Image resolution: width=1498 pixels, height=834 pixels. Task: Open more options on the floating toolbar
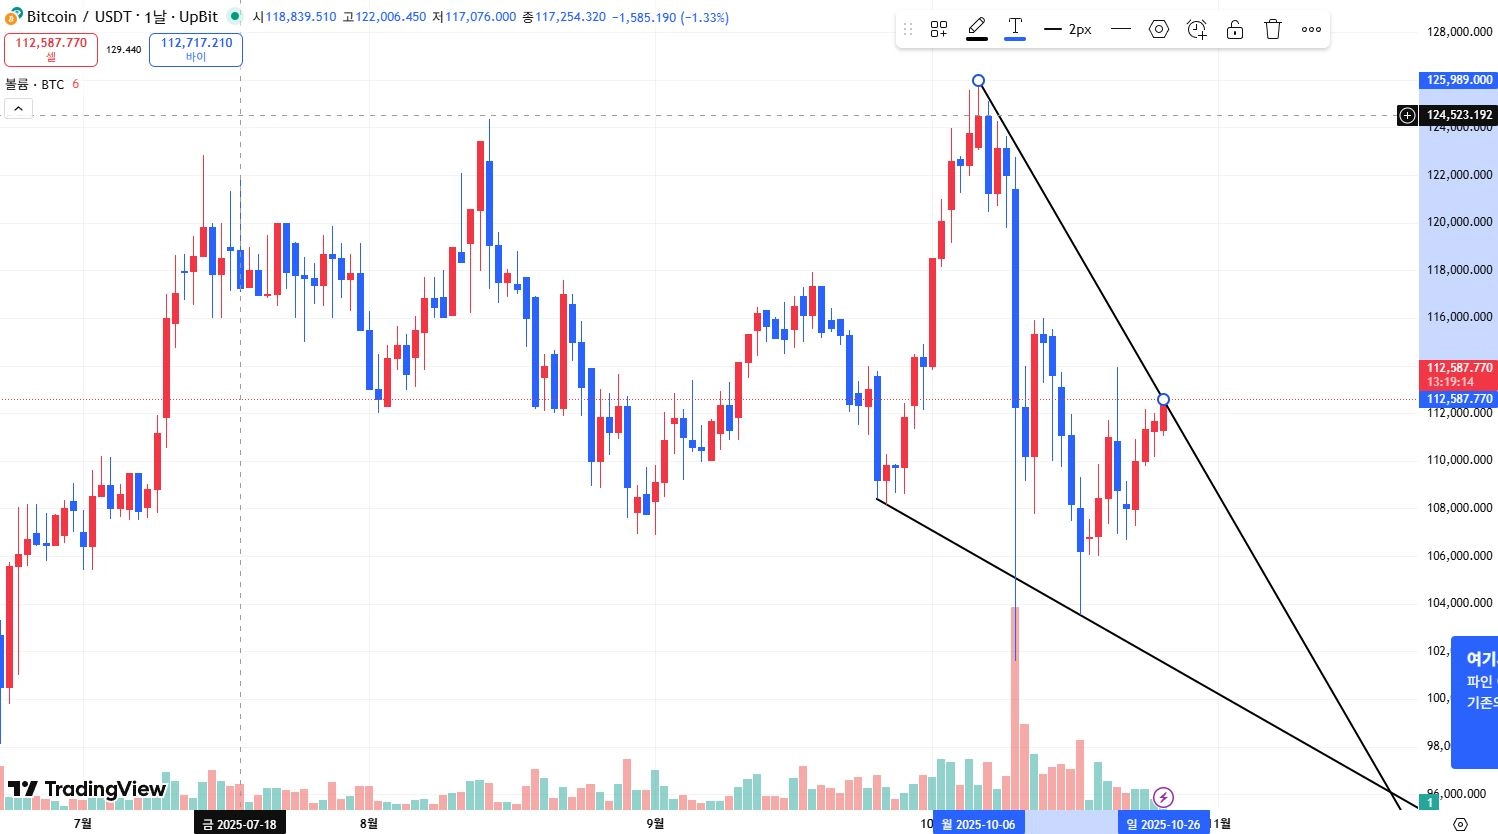click(1311, 29)
